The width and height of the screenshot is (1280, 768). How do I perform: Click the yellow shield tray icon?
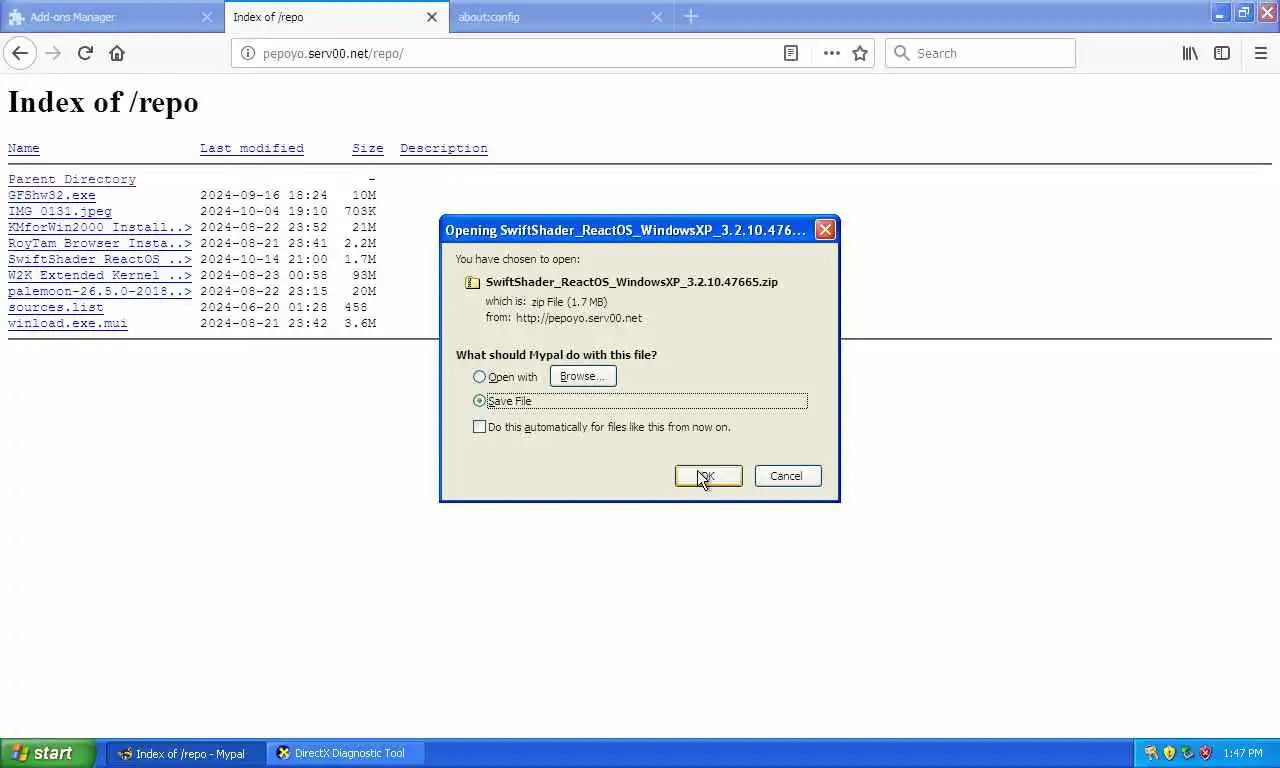click(1169, 753)
